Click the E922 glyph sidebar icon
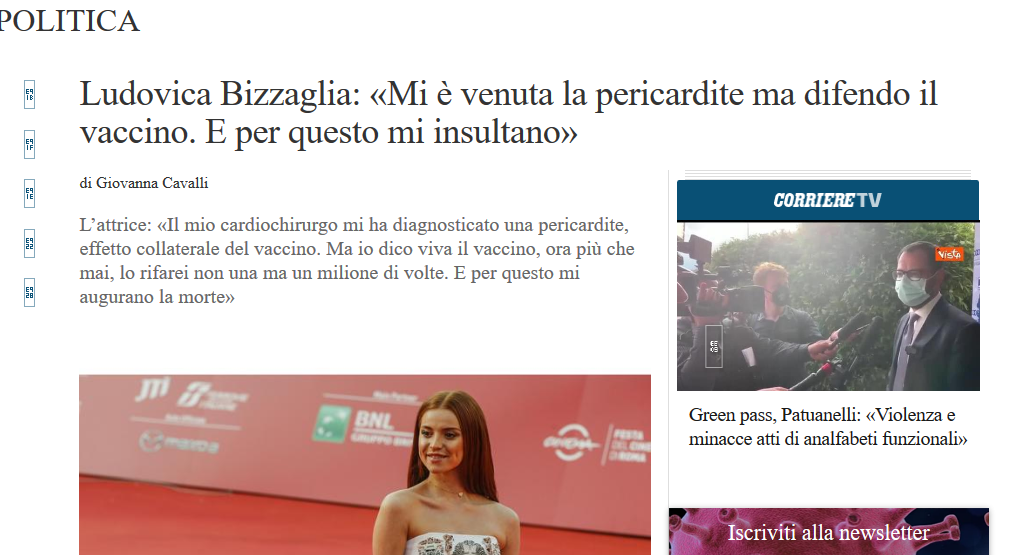1017x555 pixels. [29, 243]
